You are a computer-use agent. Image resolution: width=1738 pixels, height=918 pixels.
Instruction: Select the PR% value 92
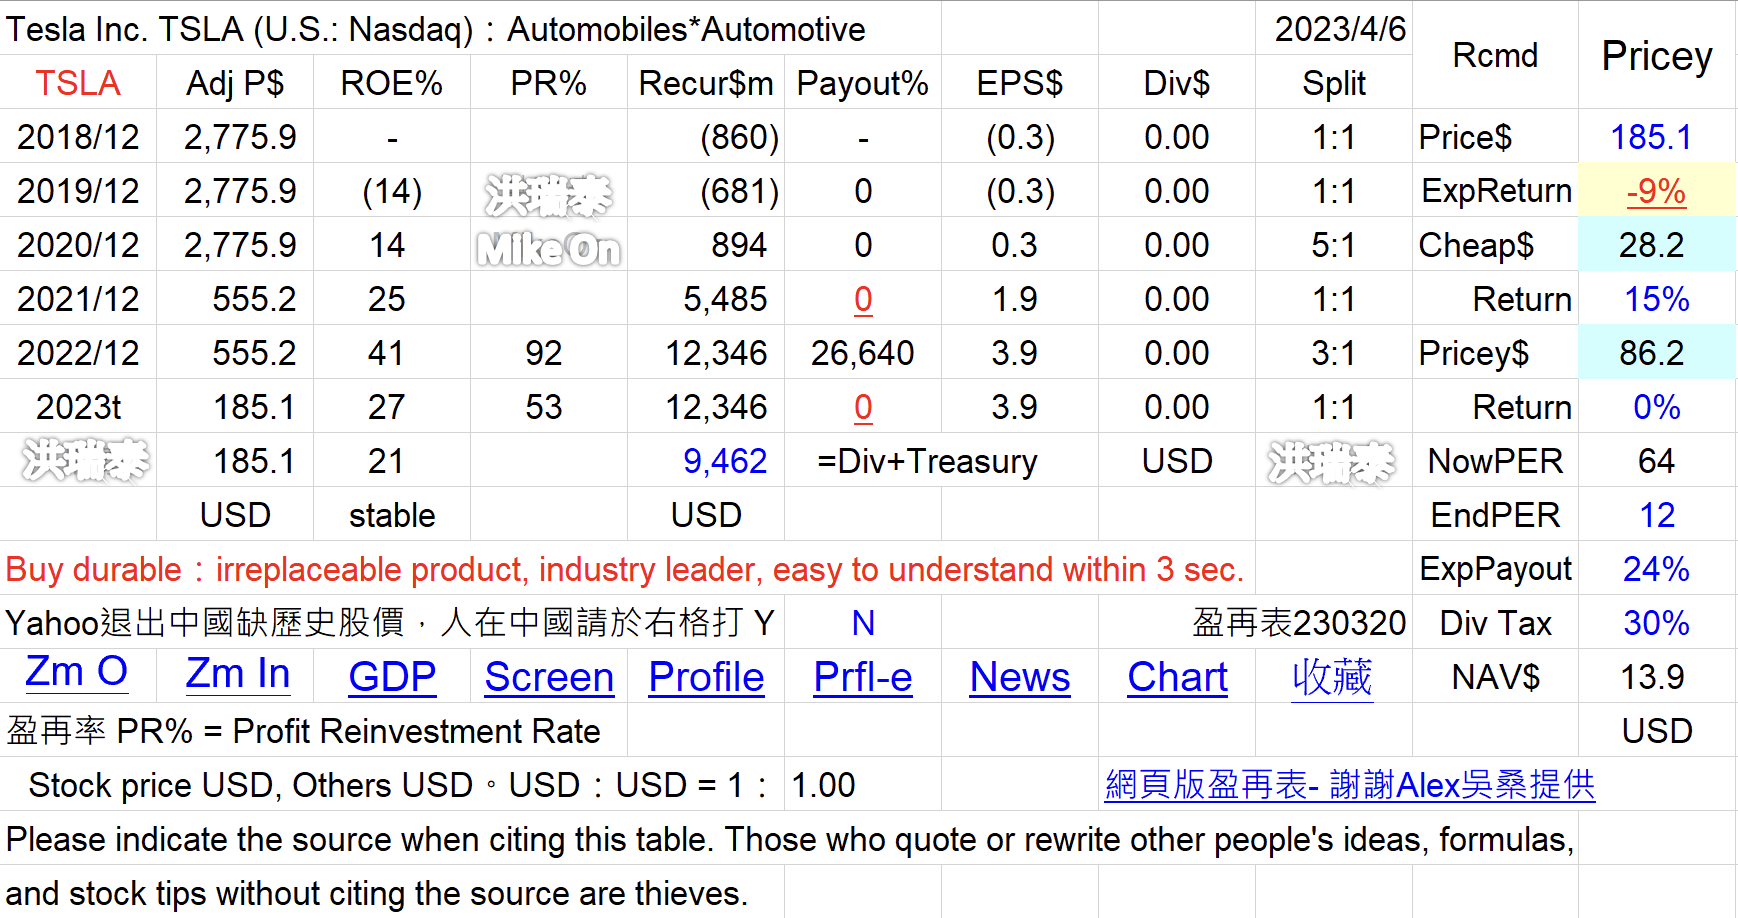click(x=549, y=353)
